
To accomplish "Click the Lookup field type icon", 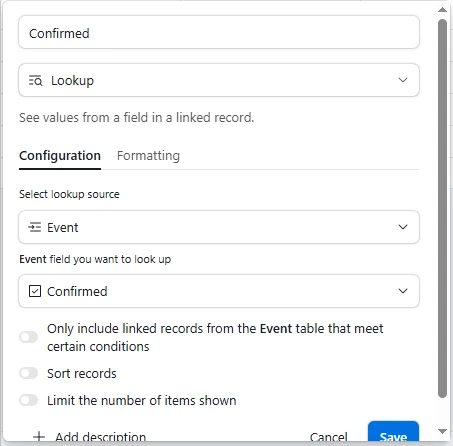I will 35,81.
